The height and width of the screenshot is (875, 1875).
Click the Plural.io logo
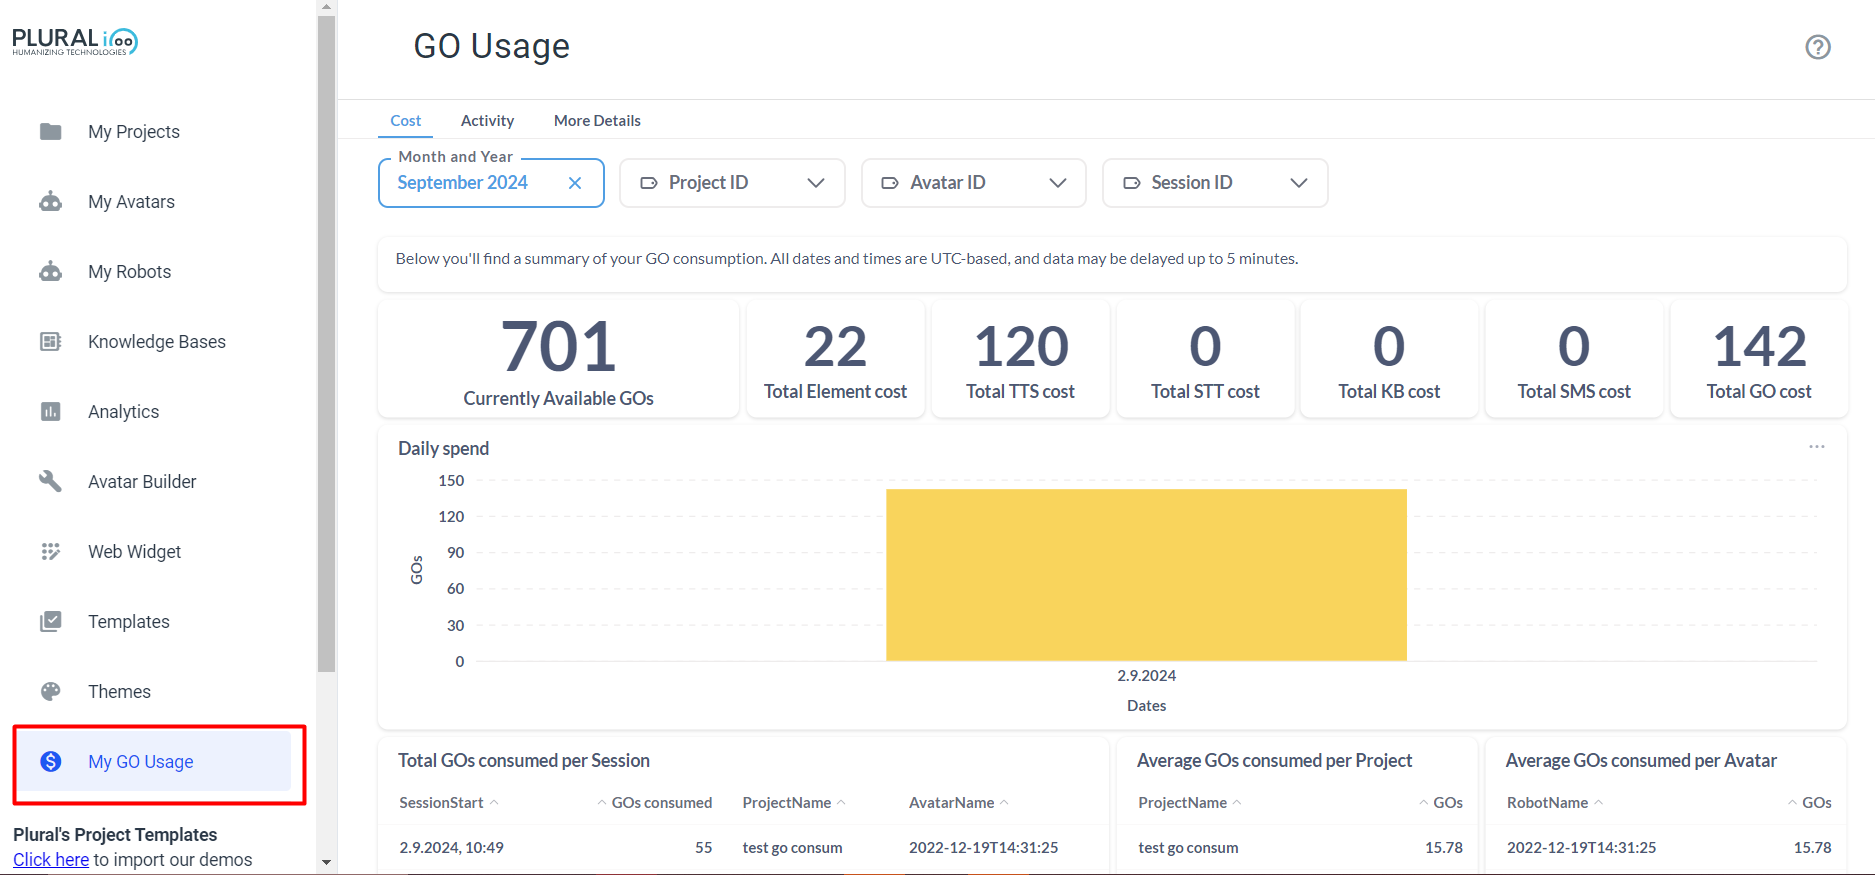click(75, 41)
